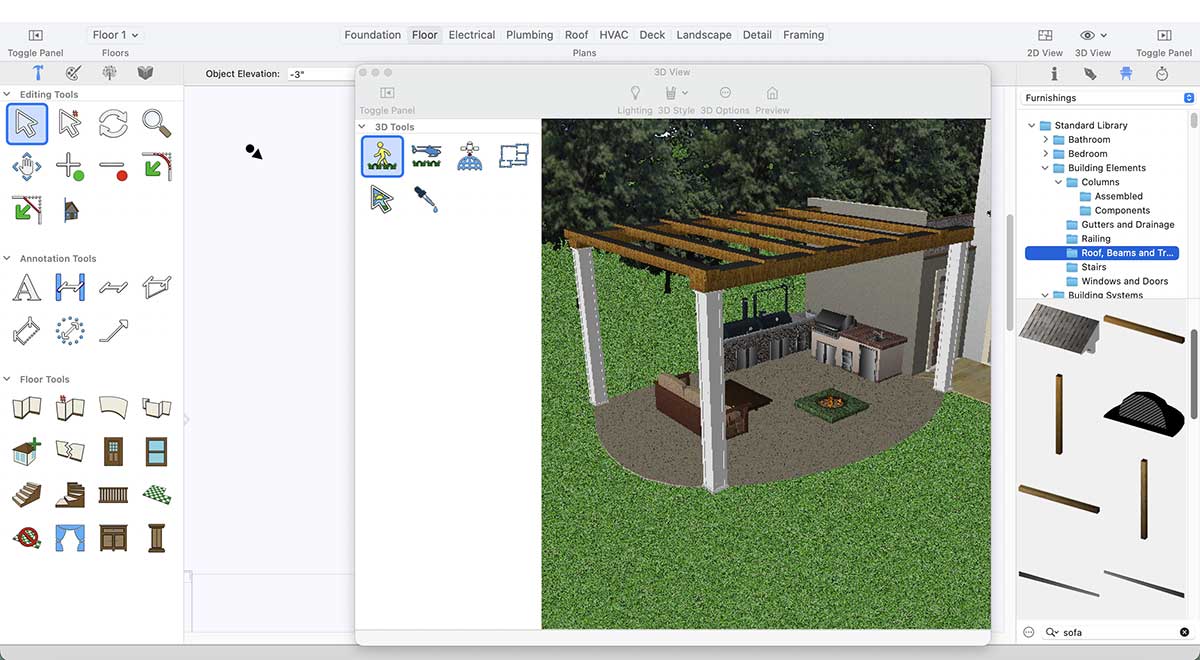Select the Text annotation tool
Image resolution: width=1200 pixels, height=660 pixels.
point(27,288)
